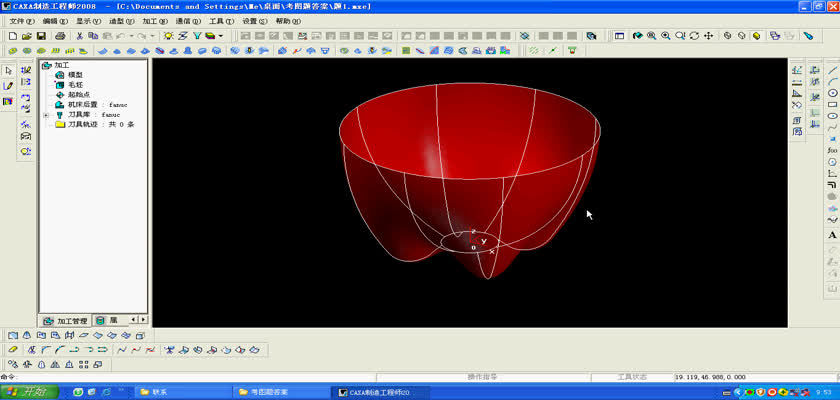Open the layer color dropdown arrow
This screenshot has width=840, height=400.
coord(221,36)
